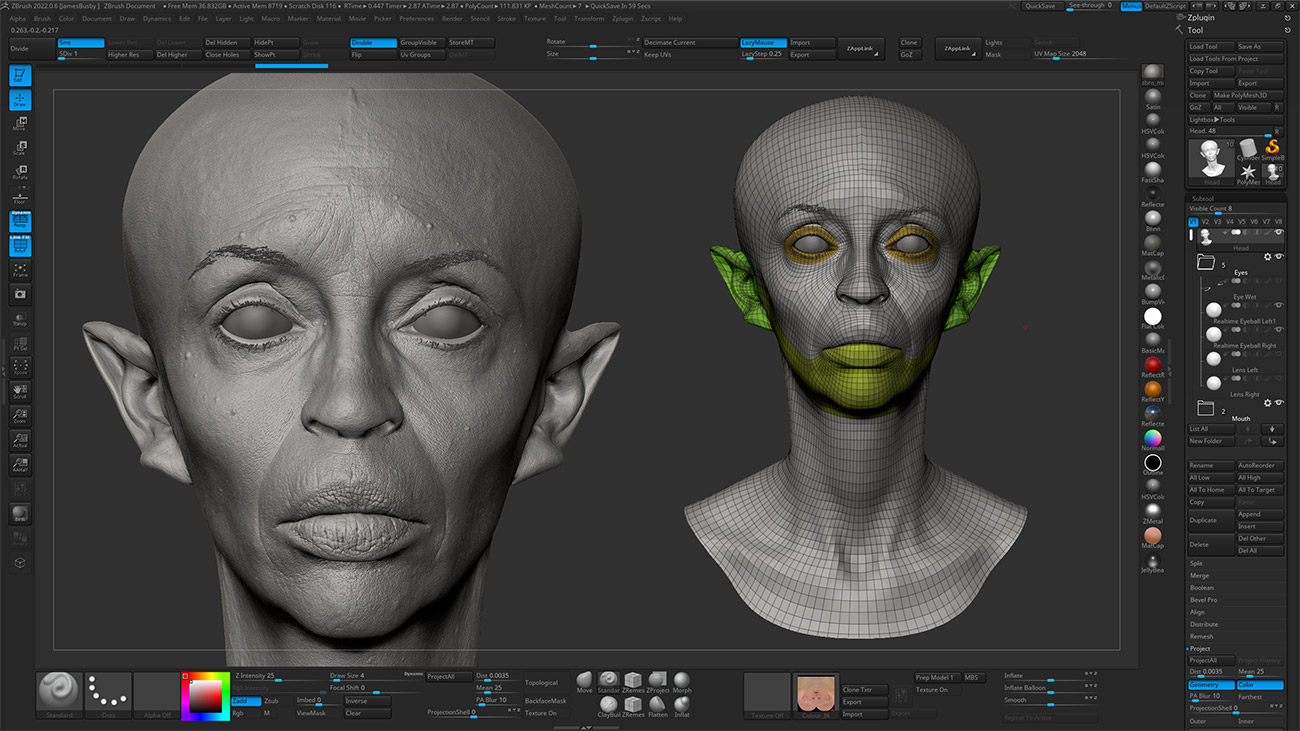The width and height of the screenshot is (1300, 731).
Task: Pick the Morph brush icon
Action: [x=682, y=682]
